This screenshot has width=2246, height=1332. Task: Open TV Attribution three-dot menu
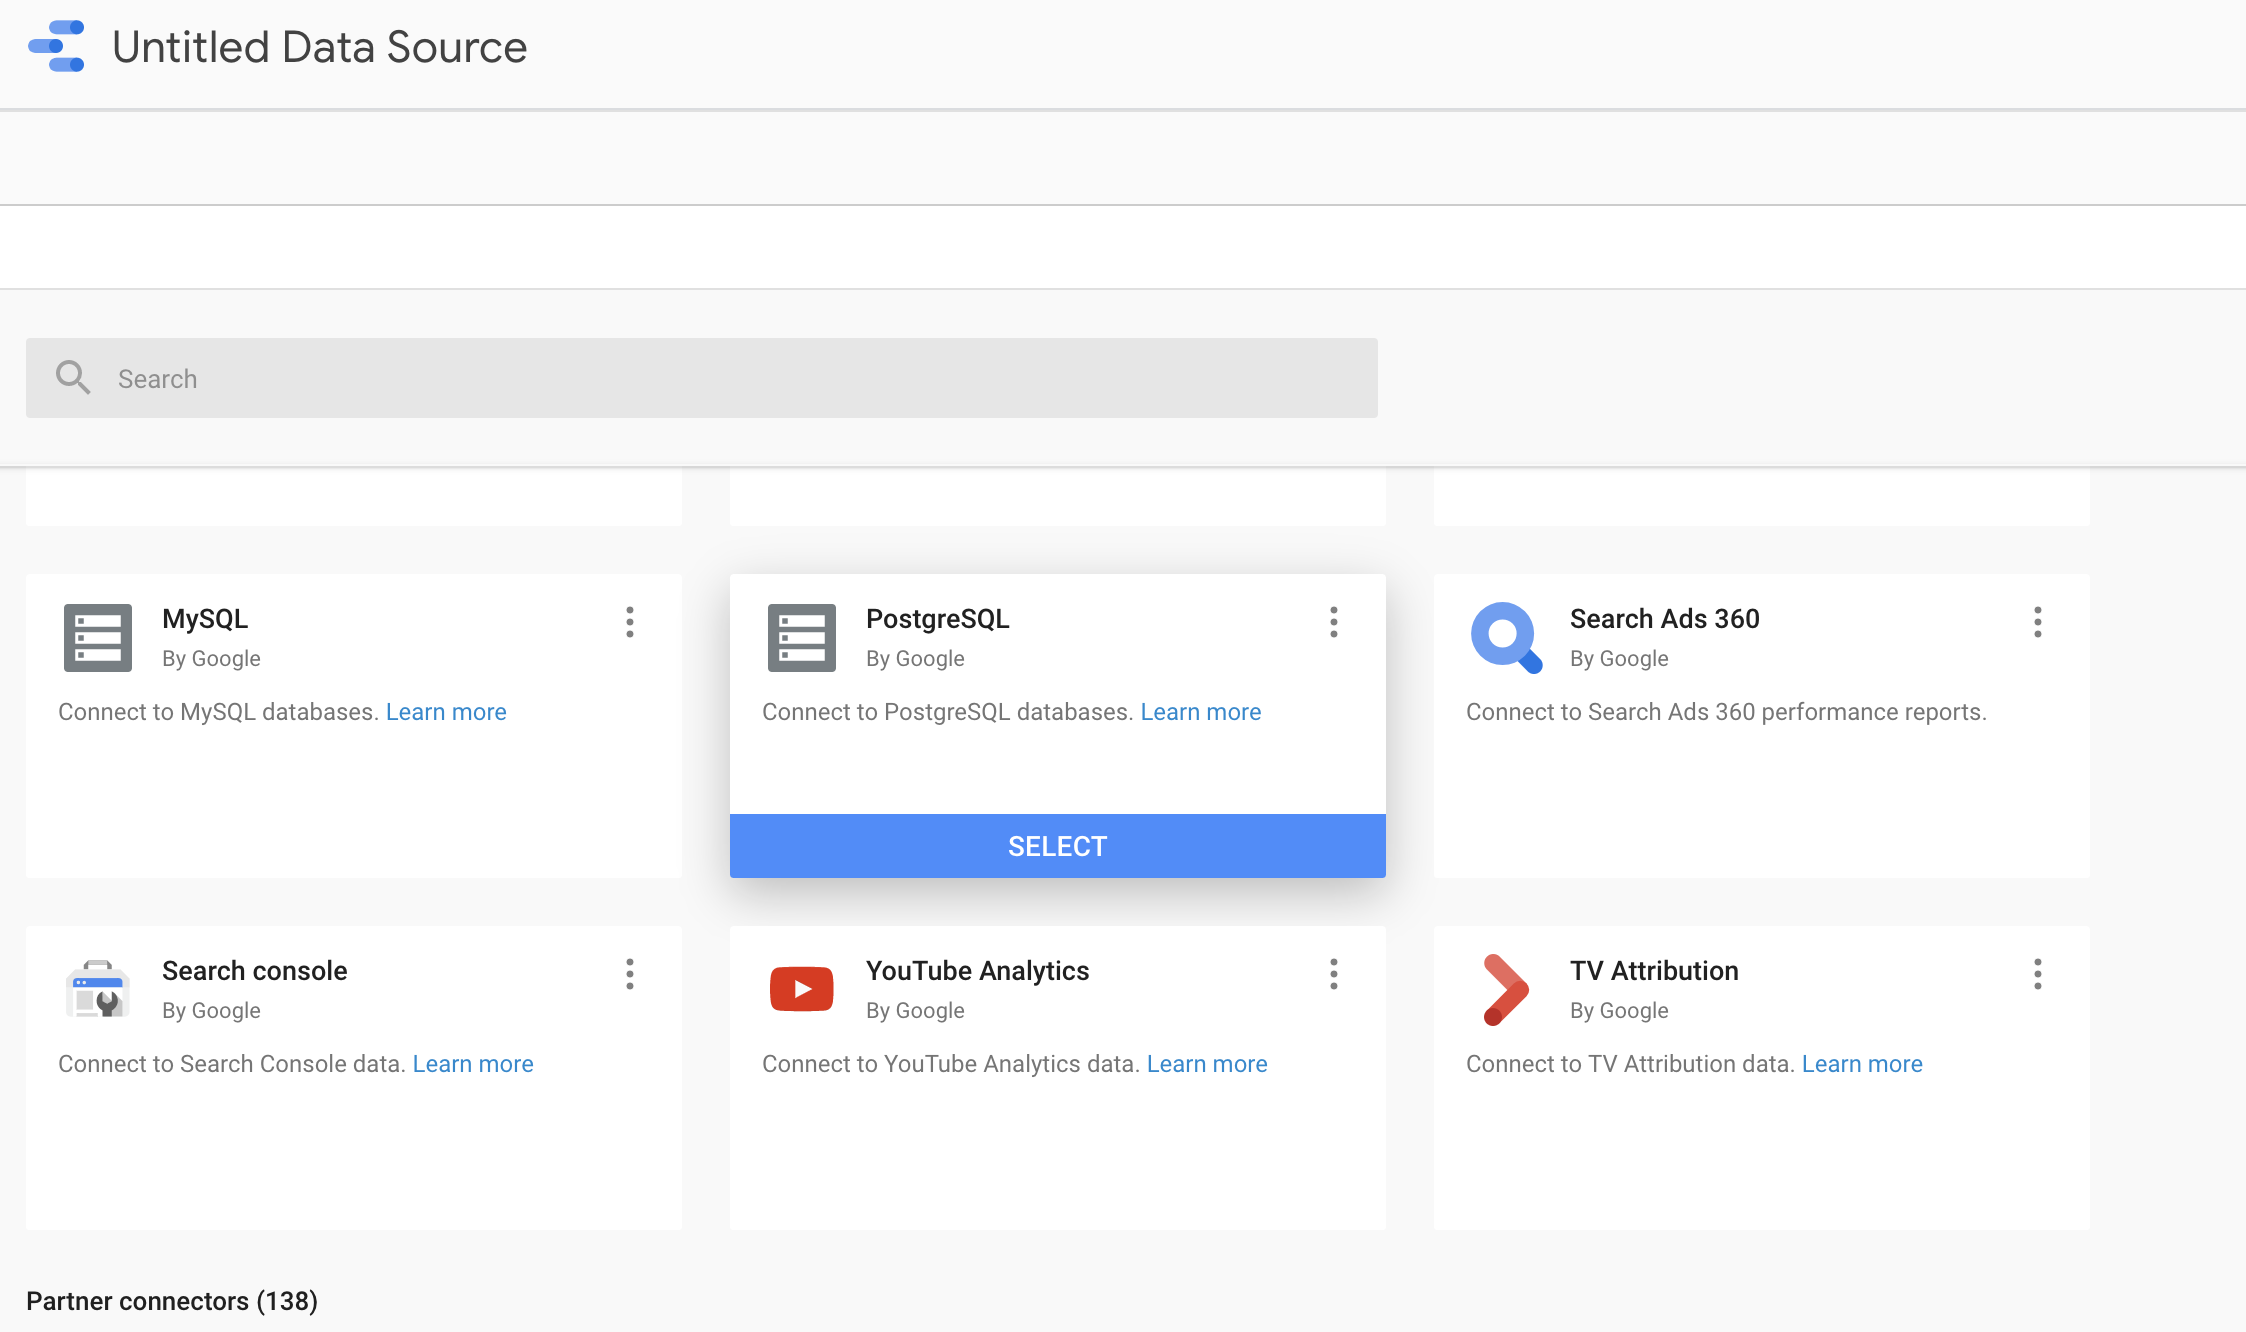(2038, 974)
